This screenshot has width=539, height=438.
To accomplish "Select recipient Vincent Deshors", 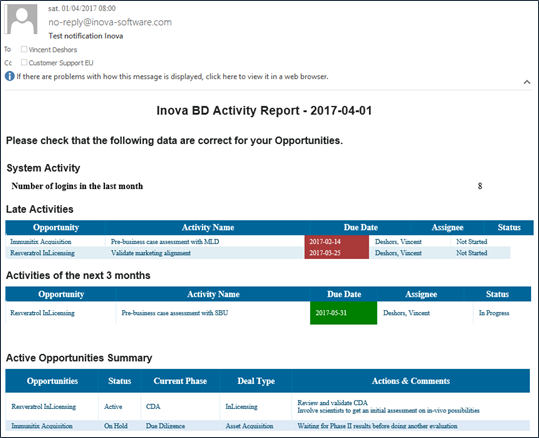I will (53, 50).
